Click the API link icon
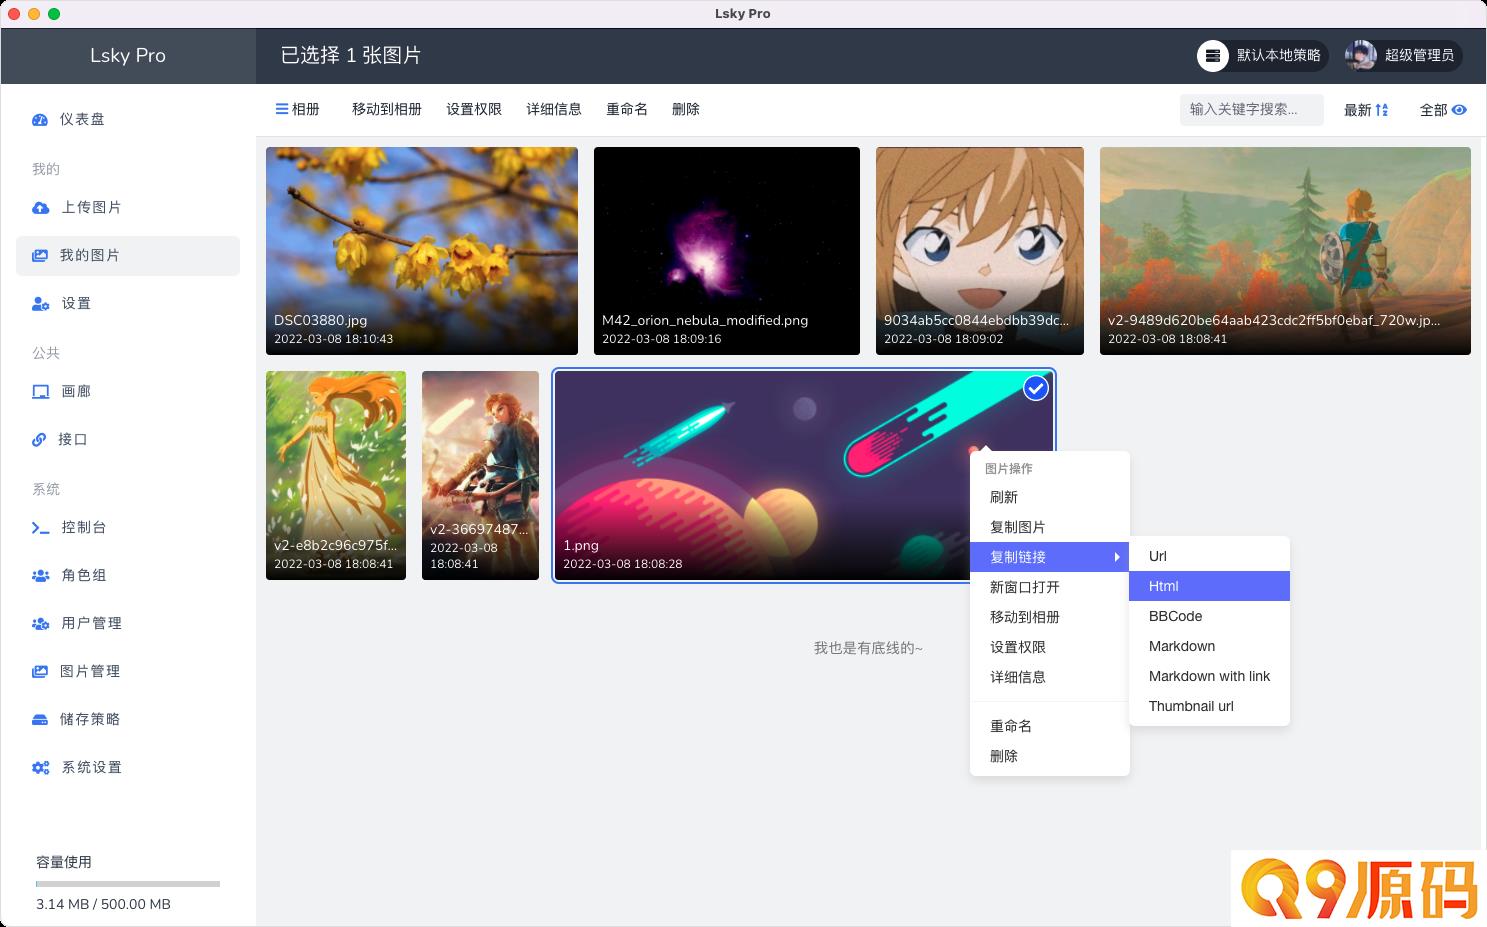Image resolution: width=1487 pixels, height=927 pixels. click(40, 440)
